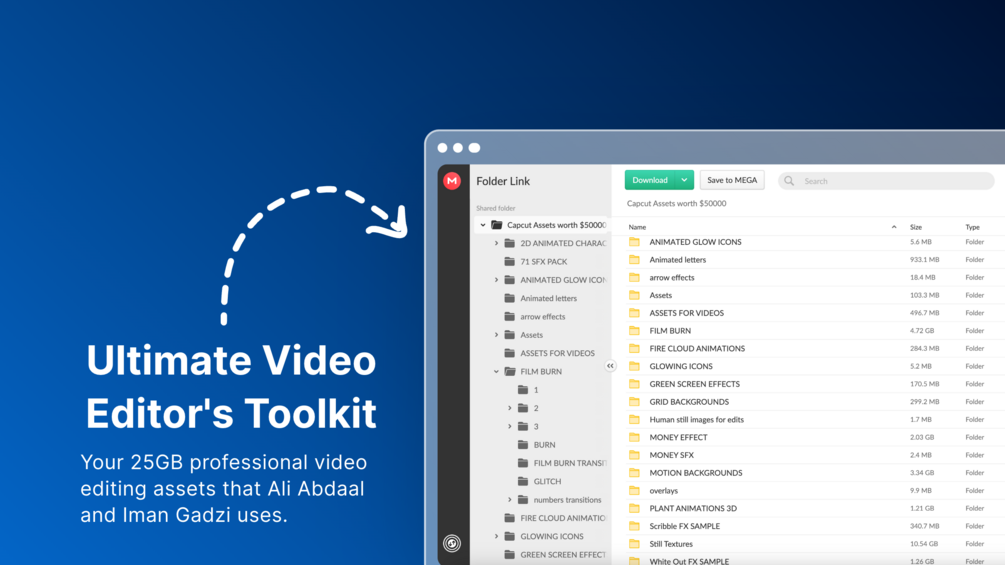This screenshot has height=565, width=1005.
Task: Select 71 SFX PACK in folder tree
Action: coord(544,261)
